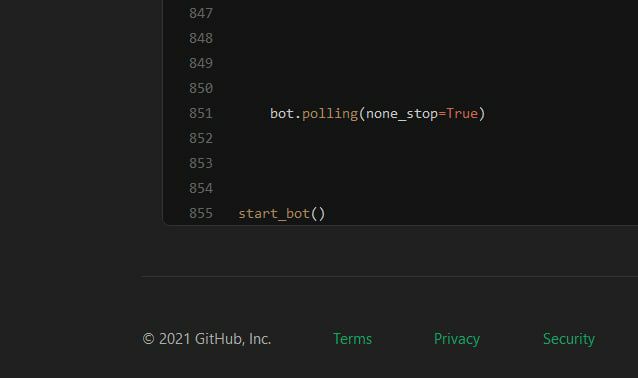Screen dimensions: 638x378
Task: Select line number 847
Action: tap(201, 13)
